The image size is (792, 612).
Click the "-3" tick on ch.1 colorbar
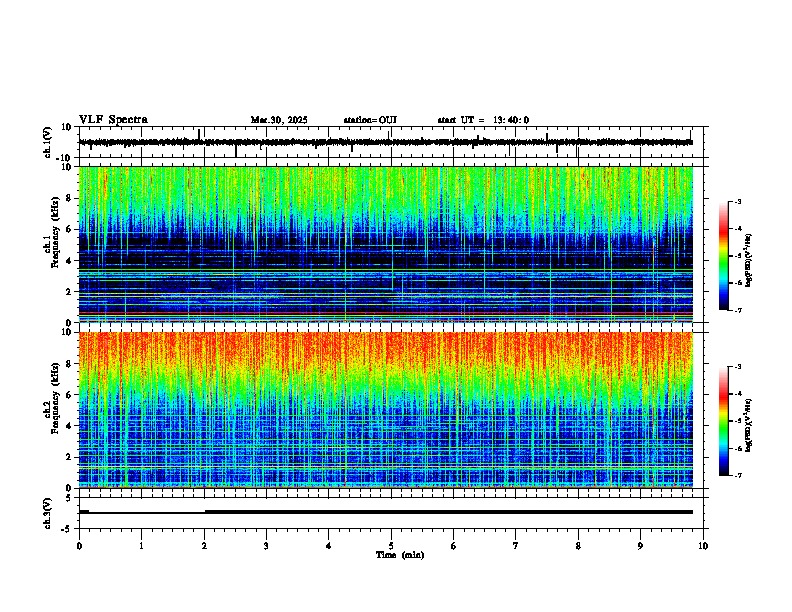738,202
